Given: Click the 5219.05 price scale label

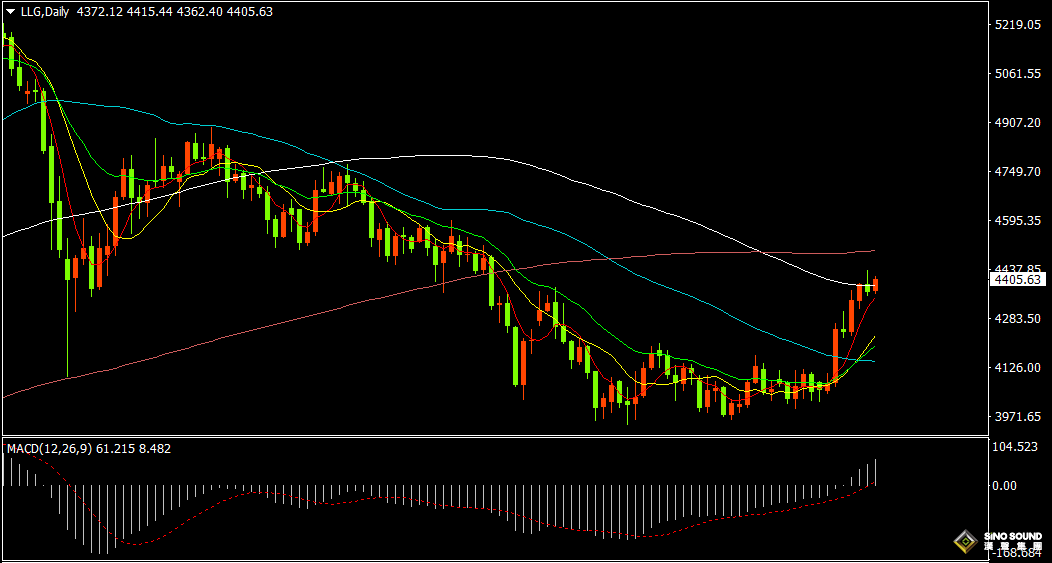Looking at the screenshot, I should coord(1019,25).
